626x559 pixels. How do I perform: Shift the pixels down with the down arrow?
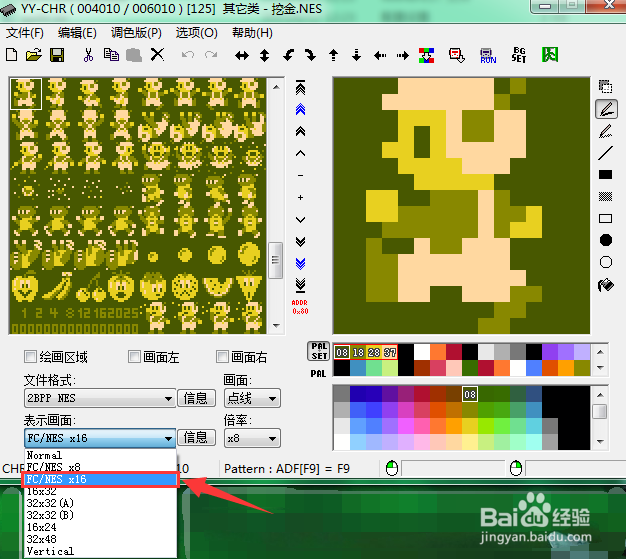click(x=357, y=55)
